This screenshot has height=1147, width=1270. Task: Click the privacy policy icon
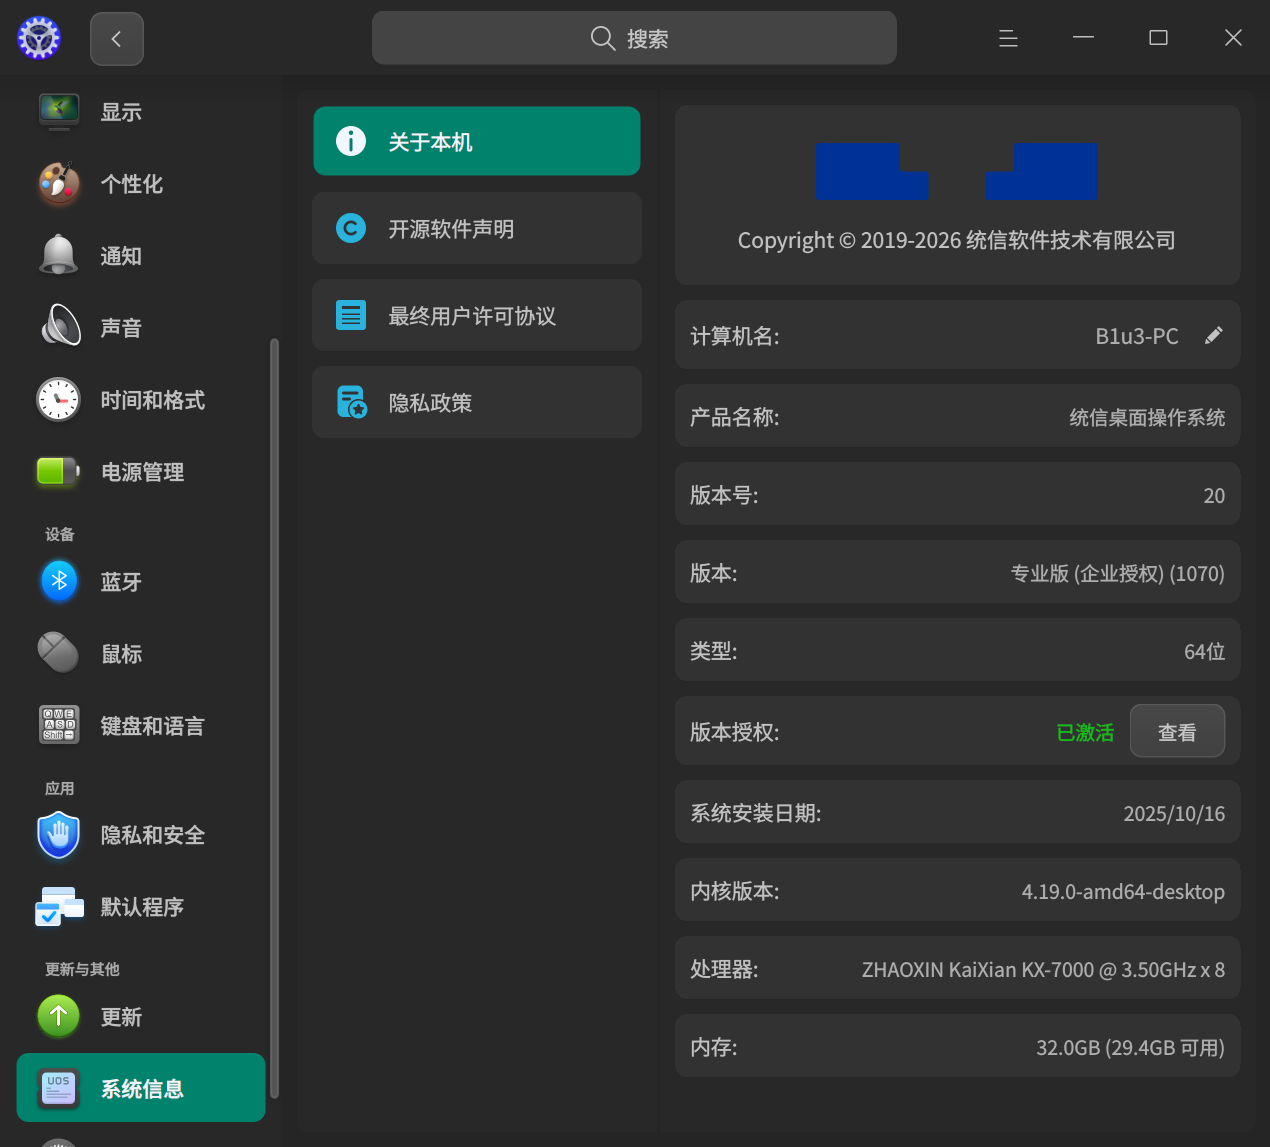pos(351,402)
